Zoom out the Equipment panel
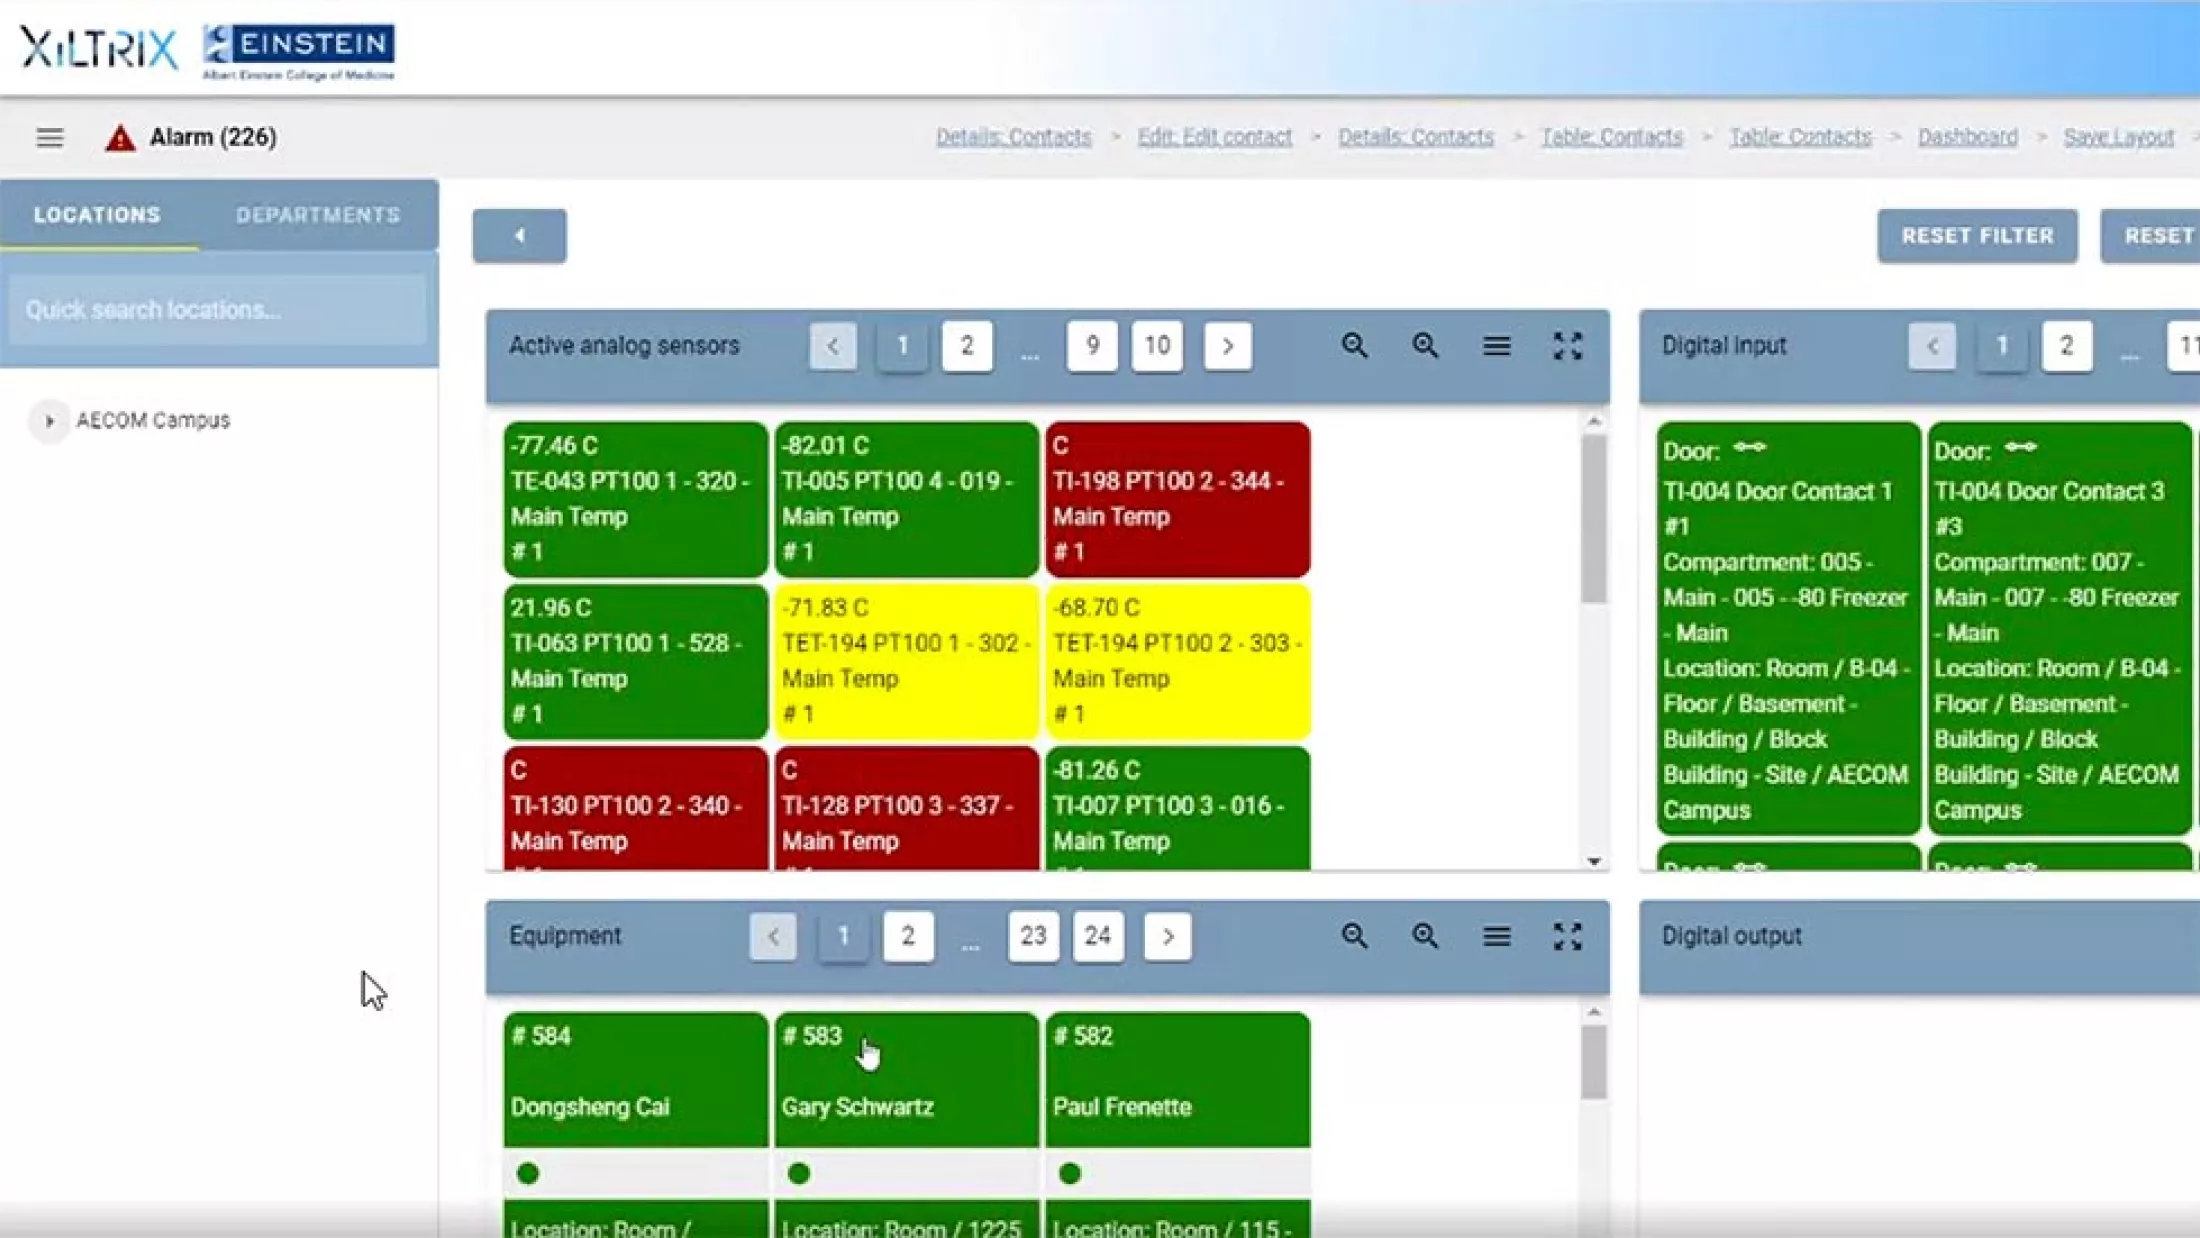2200x1238 pixels. pyautogui.click(x=1354, y=936)
